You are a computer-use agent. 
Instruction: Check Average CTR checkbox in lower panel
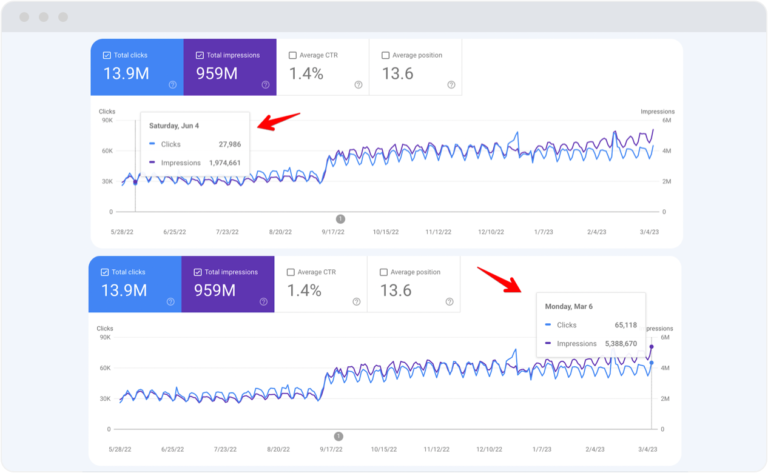tap(292, 272)
